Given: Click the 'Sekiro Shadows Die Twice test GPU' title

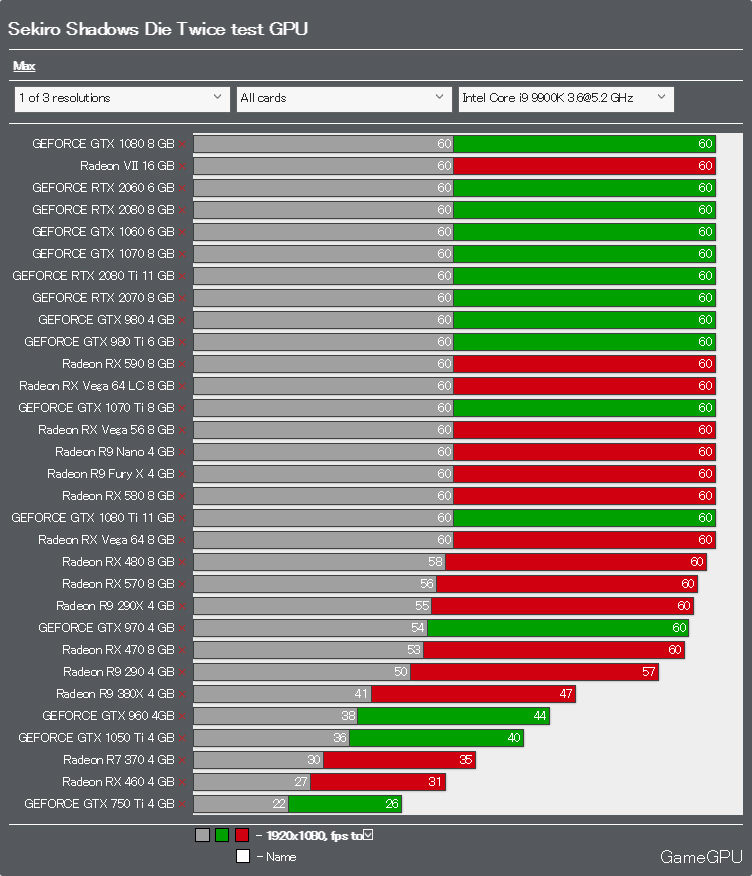Looking at the screenshot, I should (x=158, y=29).
